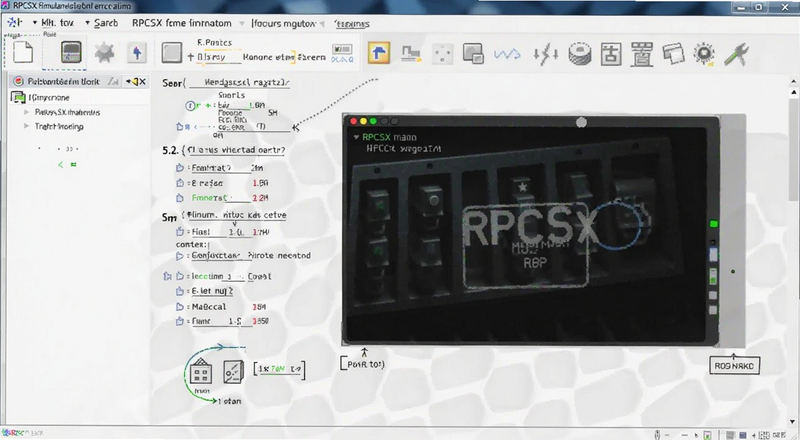The image size is (800, 440).
Task: Click the bracketed button below preview
Action: click(363, 364)
